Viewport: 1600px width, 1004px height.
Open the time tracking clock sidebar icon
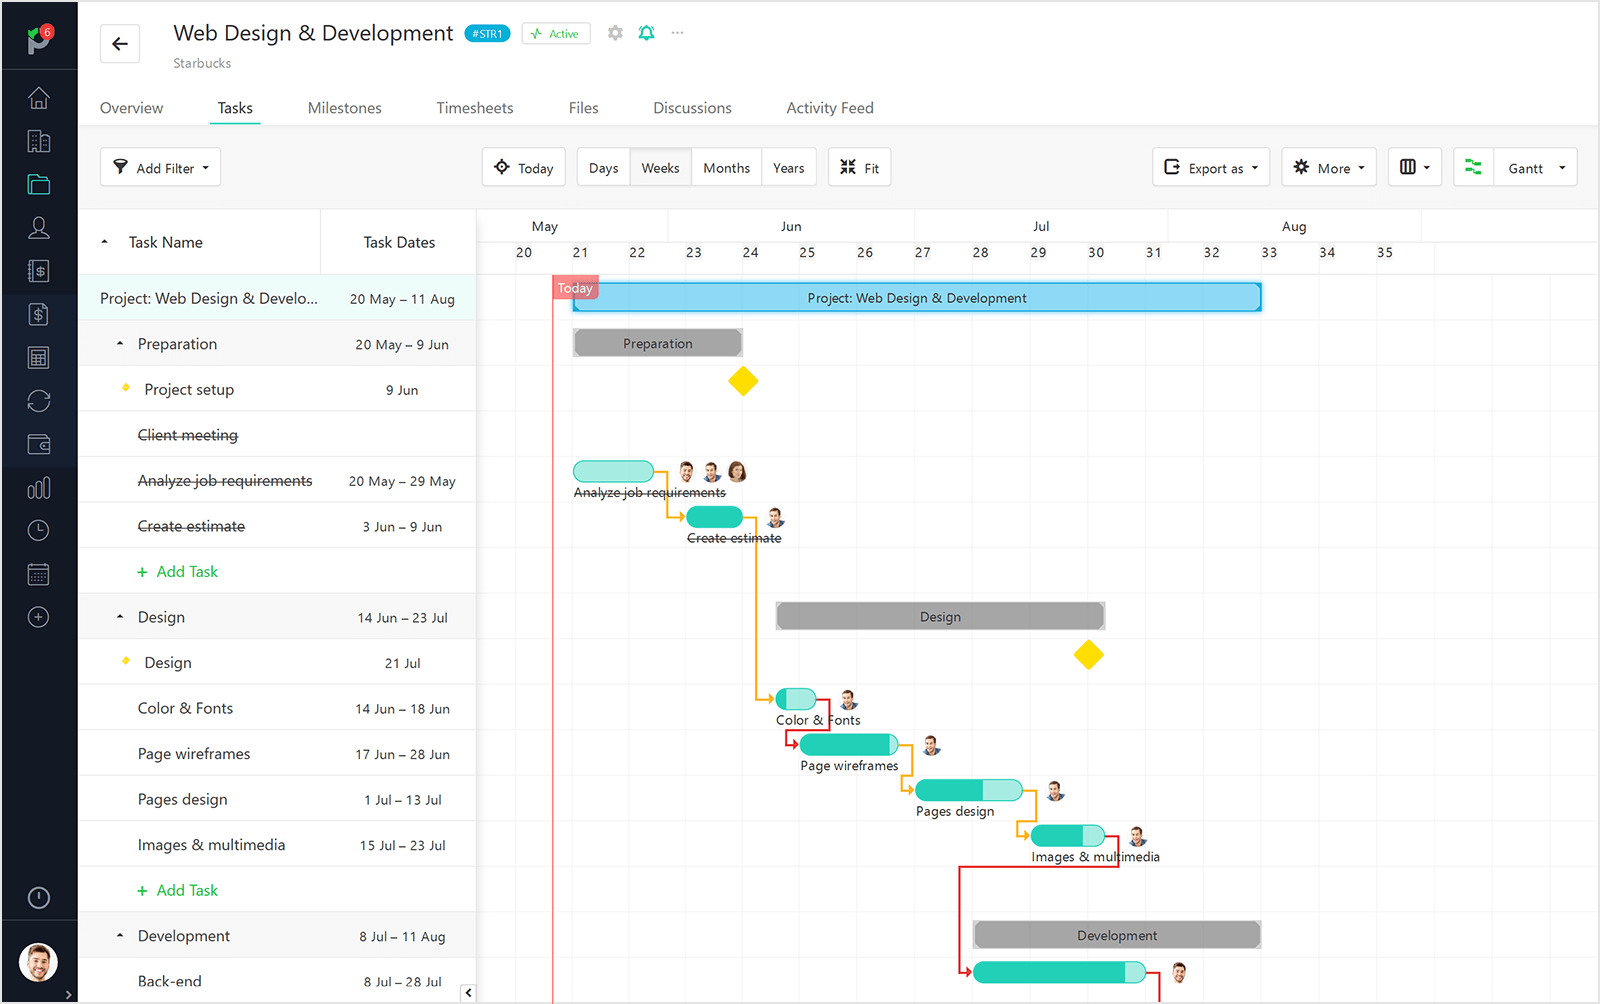coord(39,530)
